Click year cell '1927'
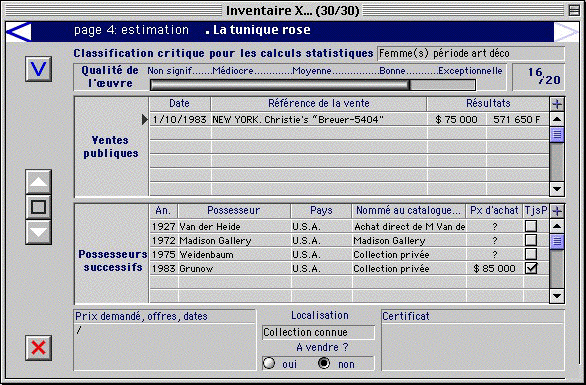The height and width of the screenshot is (385, 586). tap(164, 227)
